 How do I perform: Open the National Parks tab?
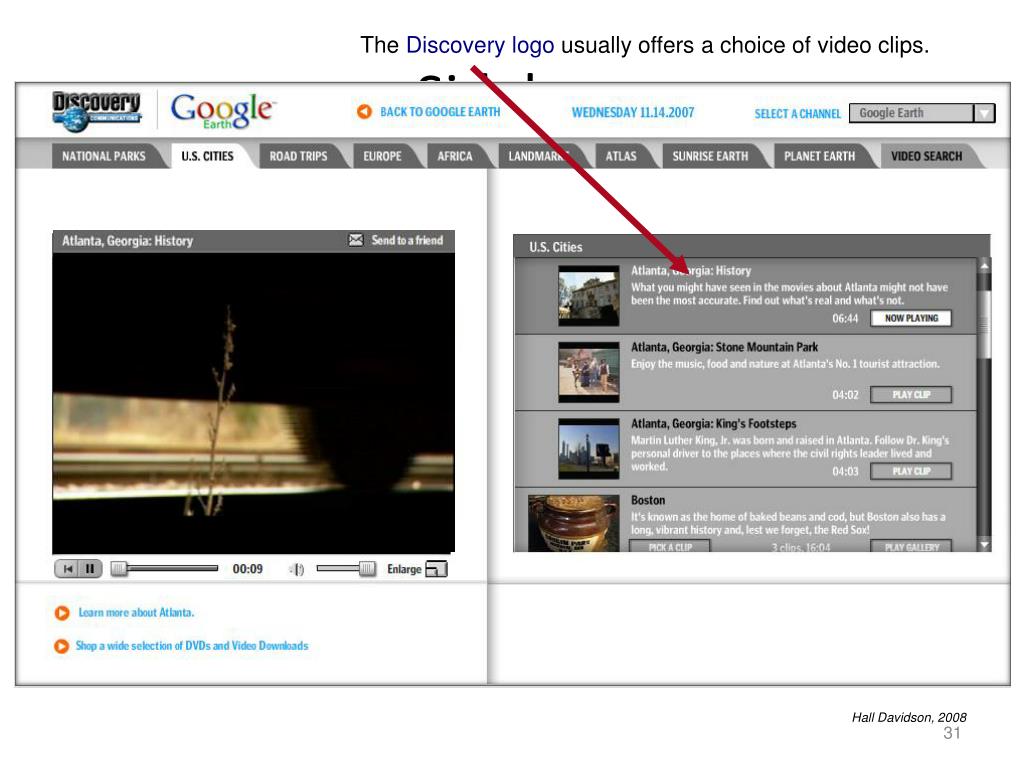[104, 156]
